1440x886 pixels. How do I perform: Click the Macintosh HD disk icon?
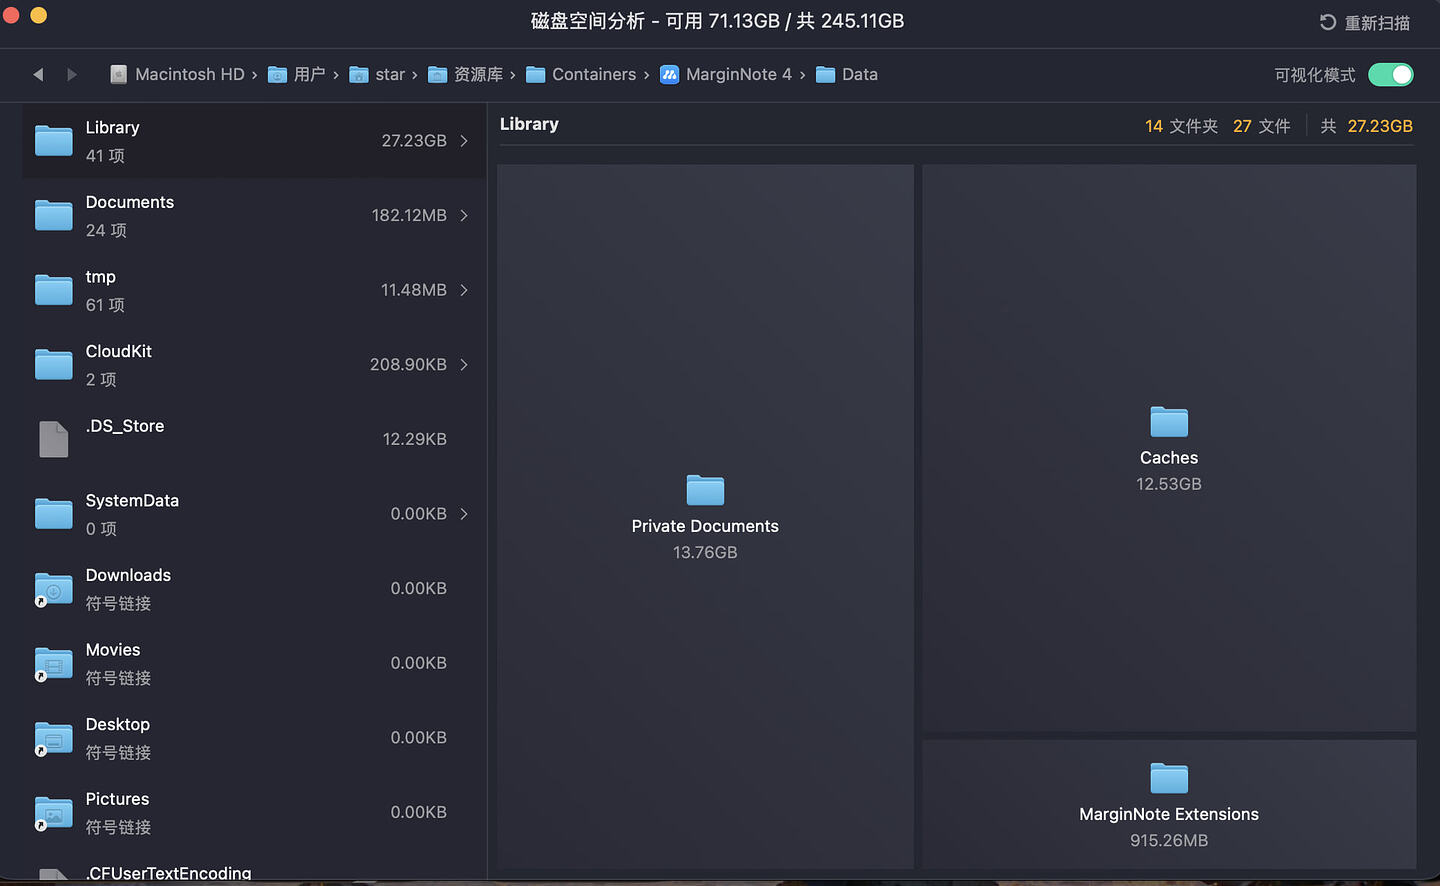(x=119, y=74)
